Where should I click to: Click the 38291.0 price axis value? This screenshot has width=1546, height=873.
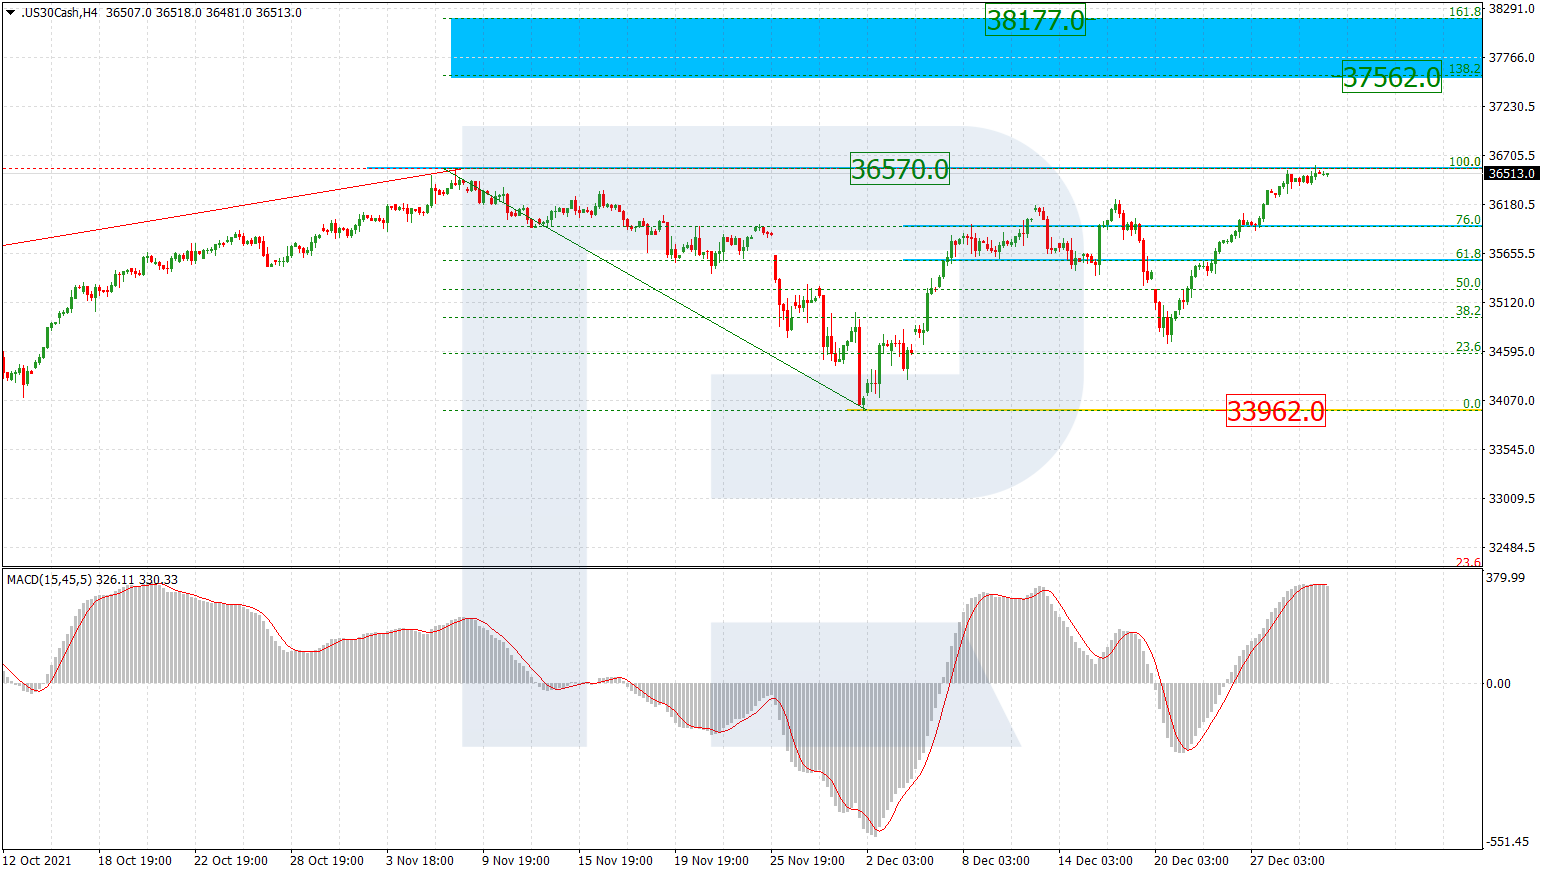tap(1511, 9)
